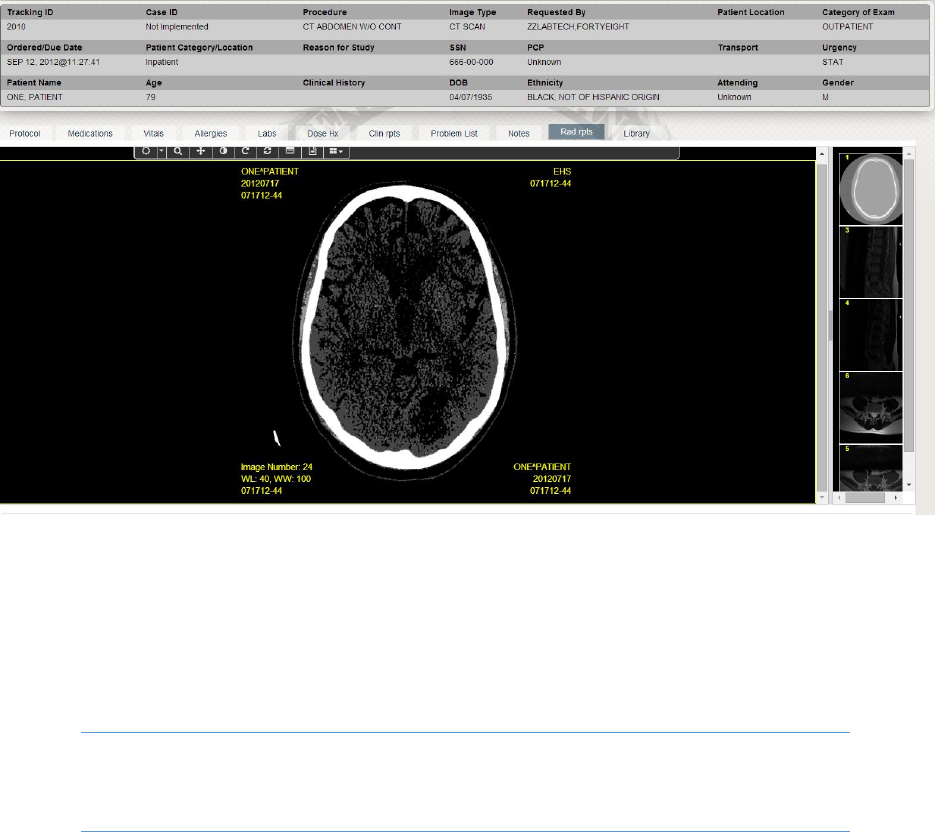Click viewer scrollbar up arrow
Image resolution: width=935 pixels, height=832 pixels.
tap(822, 154)
